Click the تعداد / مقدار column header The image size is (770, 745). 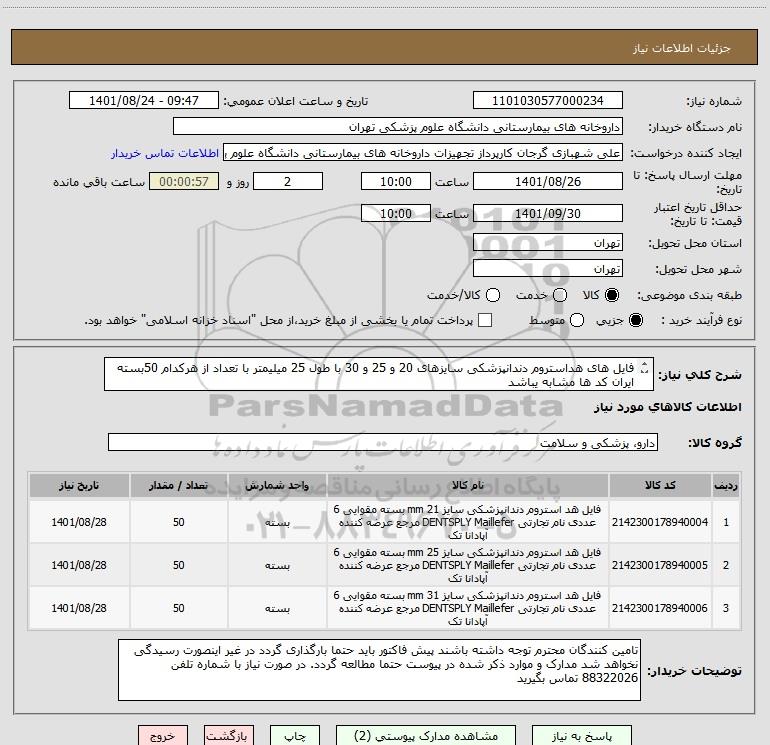pyautogui.click(x=178, y=486)
